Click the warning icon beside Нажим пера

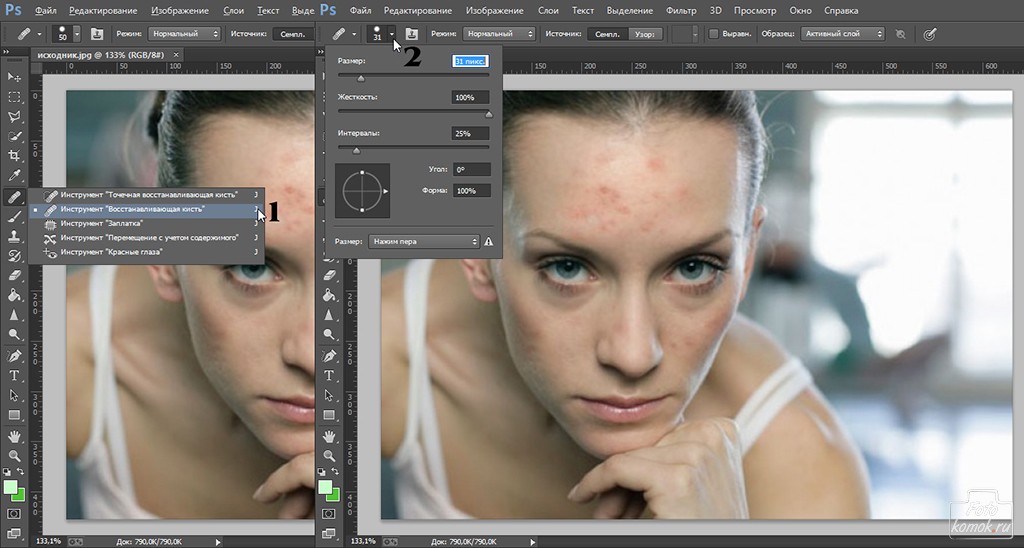coord(488,242)
